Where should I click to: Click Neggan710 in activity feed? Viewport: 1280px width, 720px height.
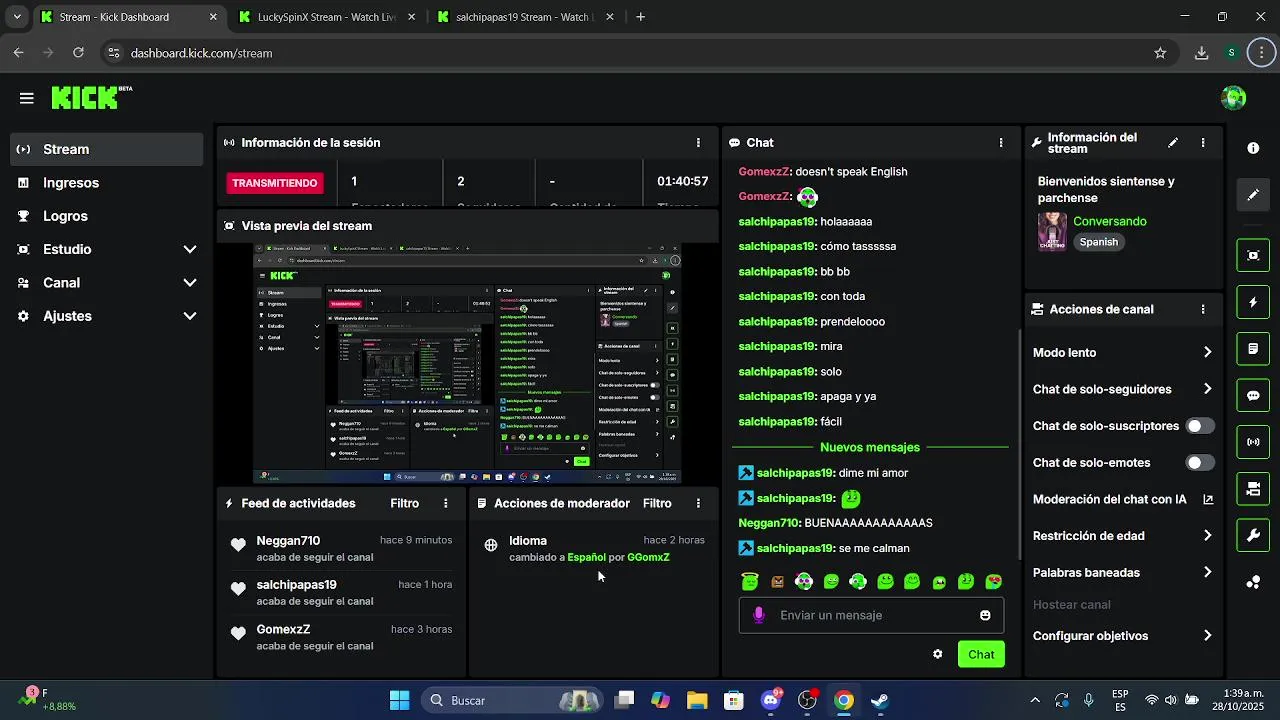[288, 541]
